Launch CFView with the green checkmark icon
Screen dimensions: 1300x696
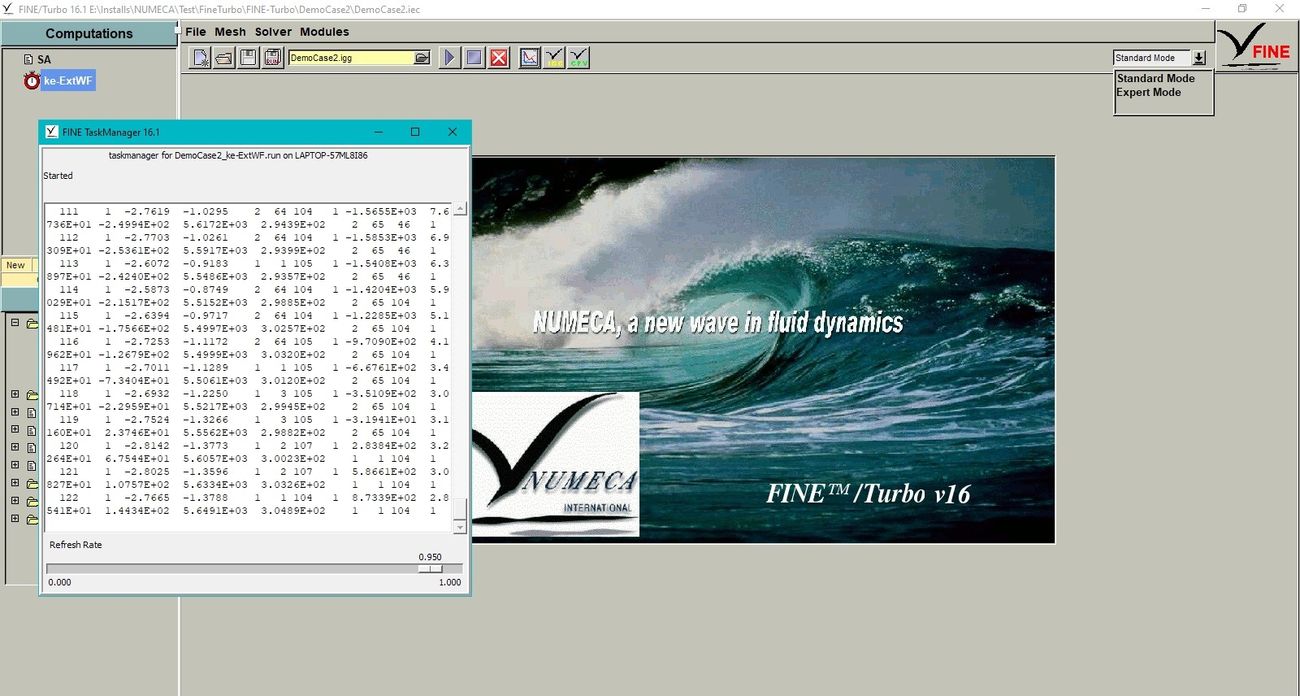pyautogui.click(x=579, y=58)
